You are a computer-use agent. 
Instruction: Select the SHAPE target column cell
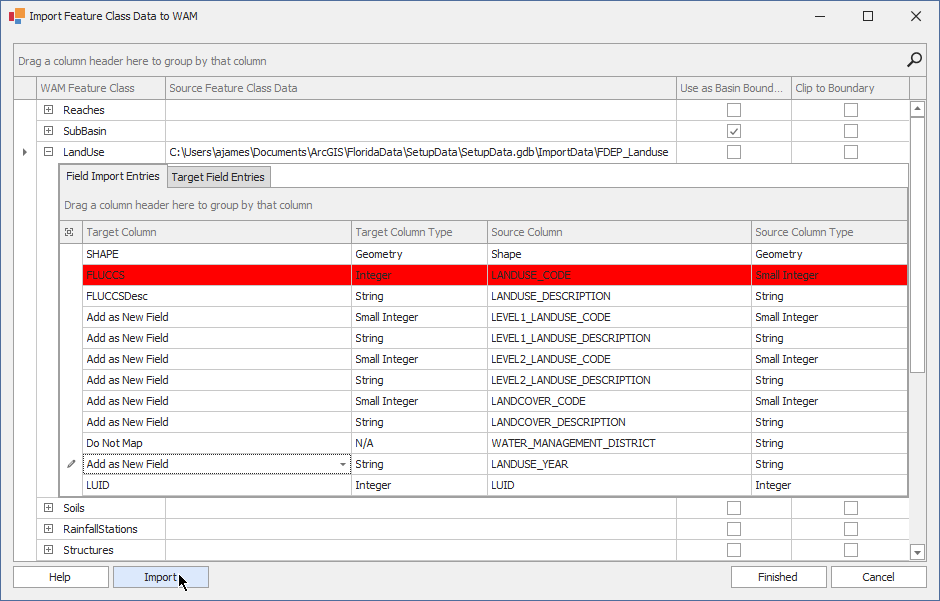(216, 254)
